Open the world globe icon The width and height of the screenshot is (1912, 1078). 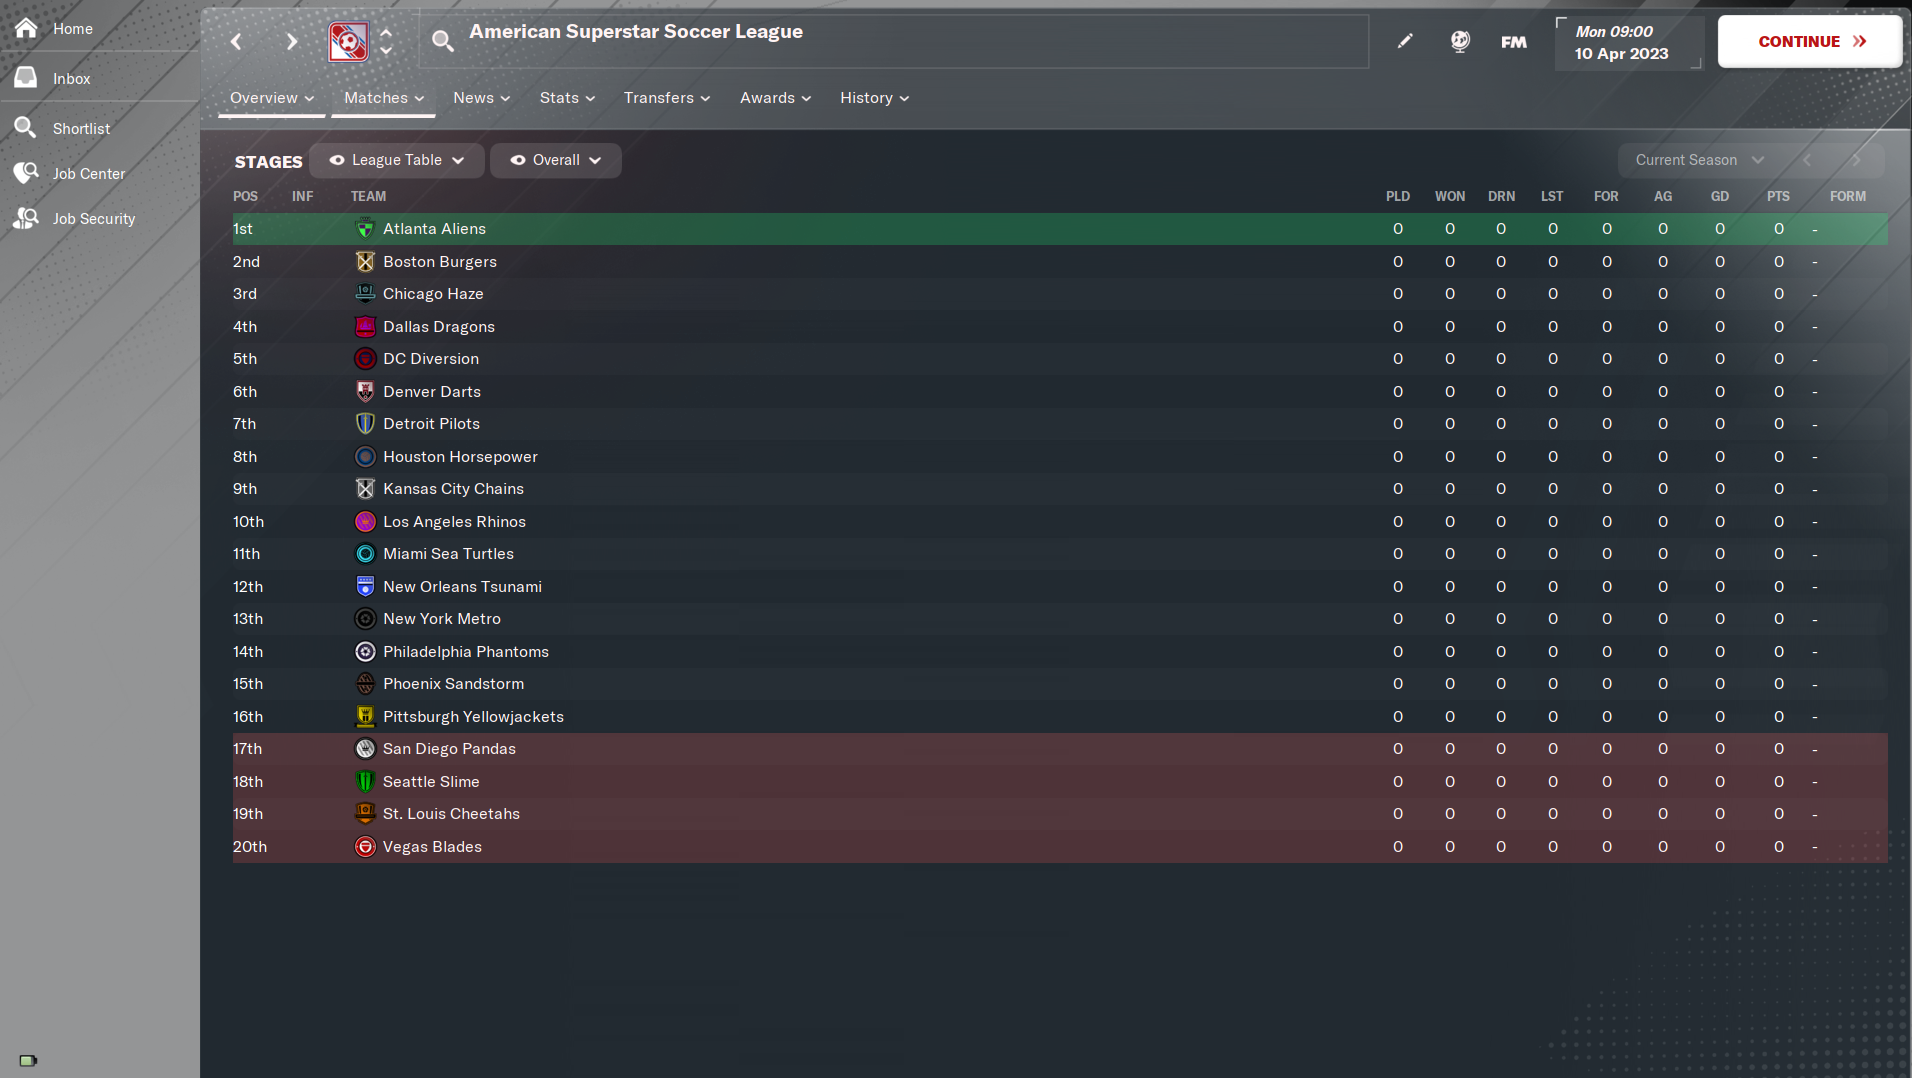[x=1460, y=41]
